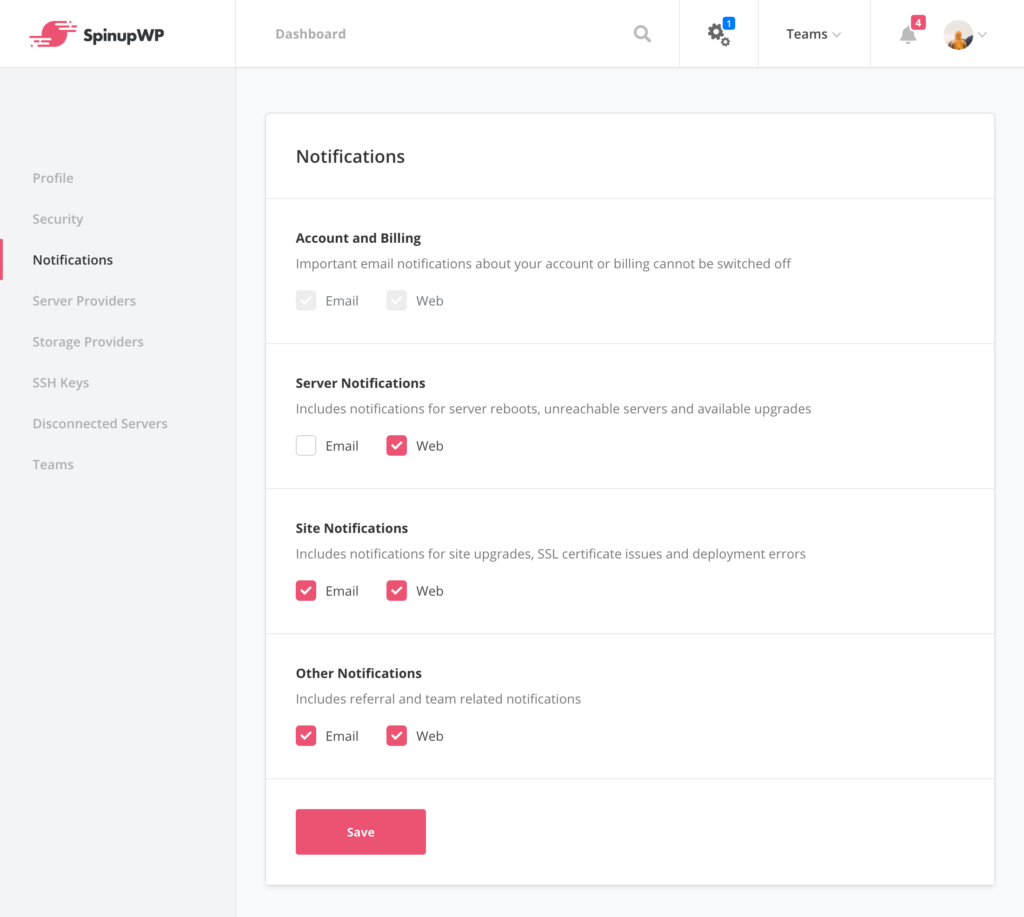Click text 'Includes referral and team related notifications'
Viewport: 1024px width, 917px height.
[x=438, y=699]
